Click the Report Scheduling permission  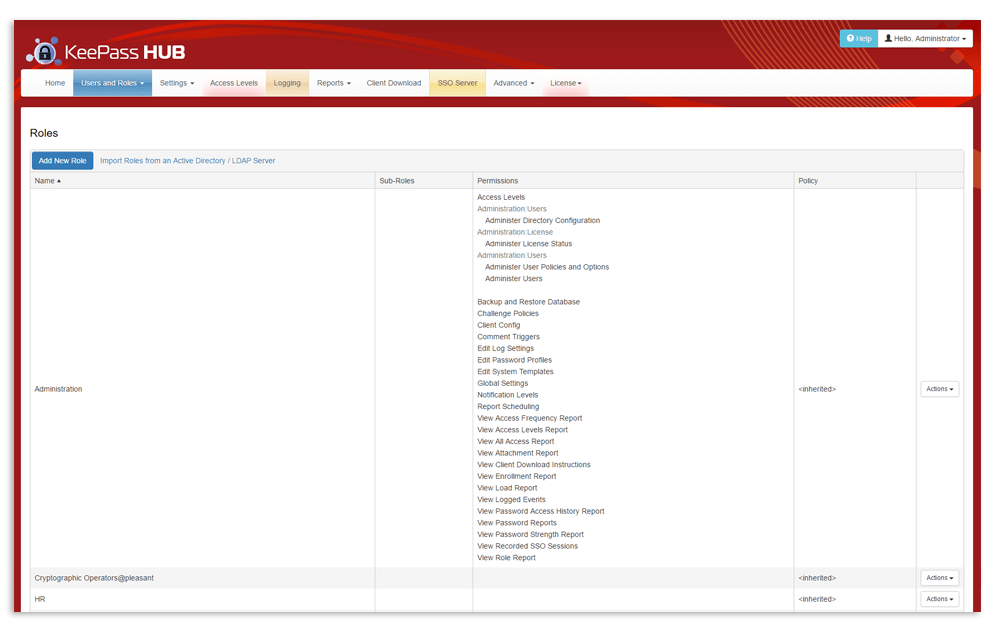(x=508, y=407)
